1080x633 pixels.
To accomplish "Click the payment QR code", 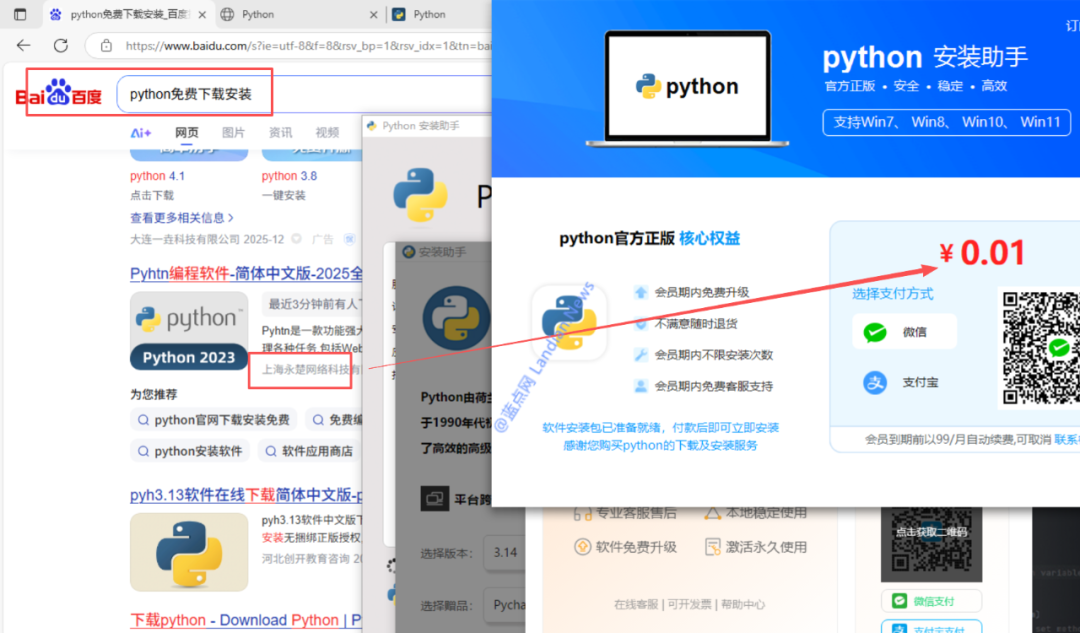I will 1040,348.
